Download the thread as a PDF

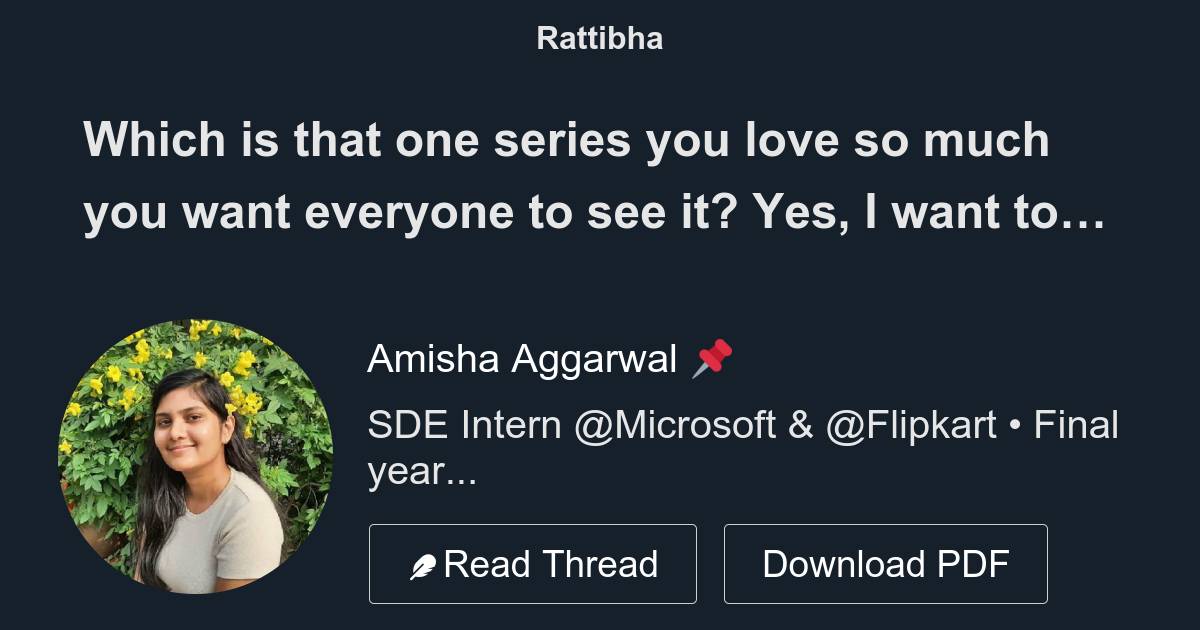click(x=886, y=562)
